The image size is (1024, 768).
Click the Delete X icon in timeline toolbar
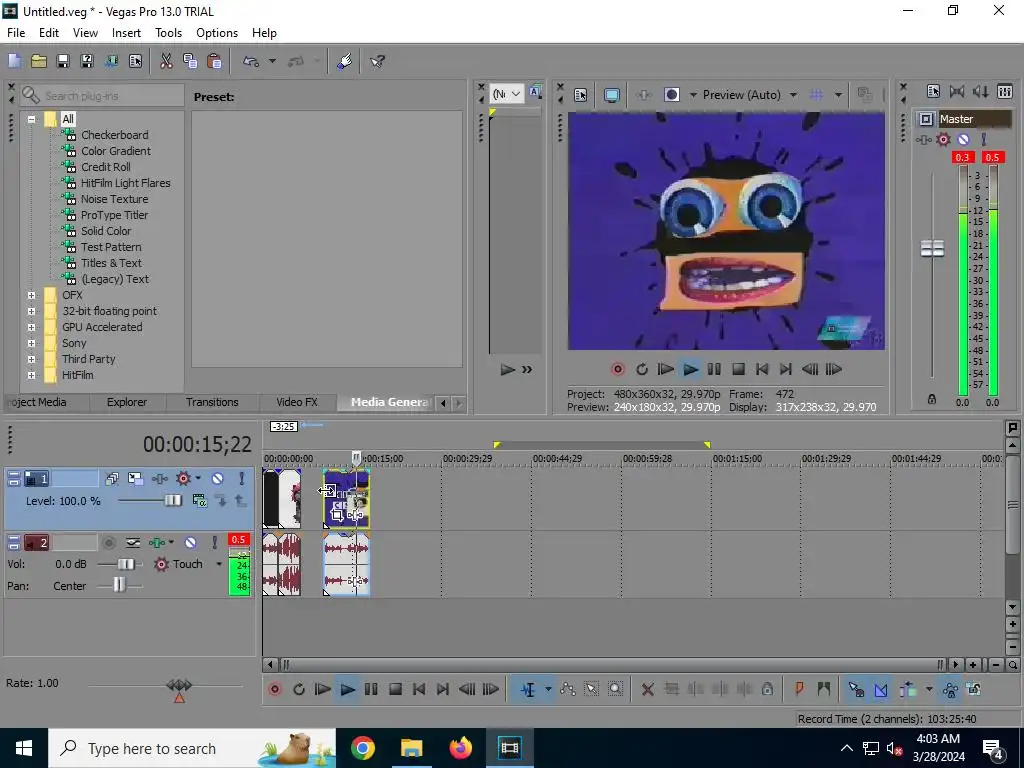click(647, 689)
